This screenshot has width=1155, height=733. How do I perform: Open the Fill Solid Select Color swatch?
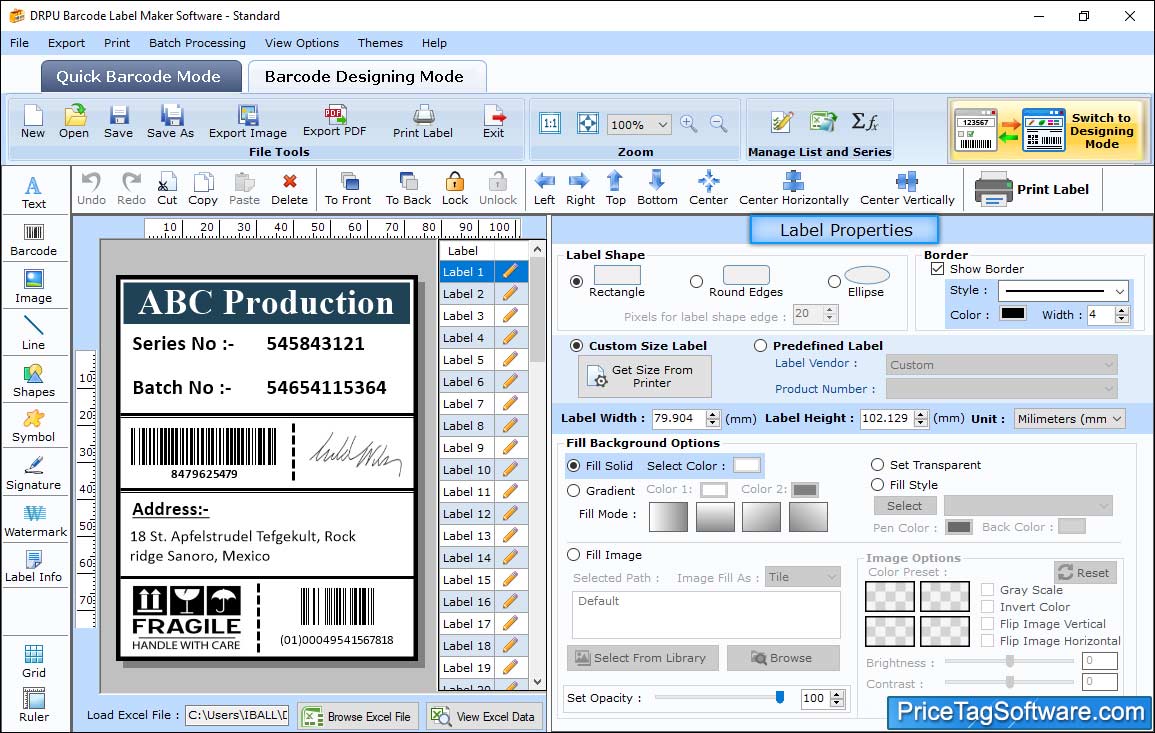[746, 466]
